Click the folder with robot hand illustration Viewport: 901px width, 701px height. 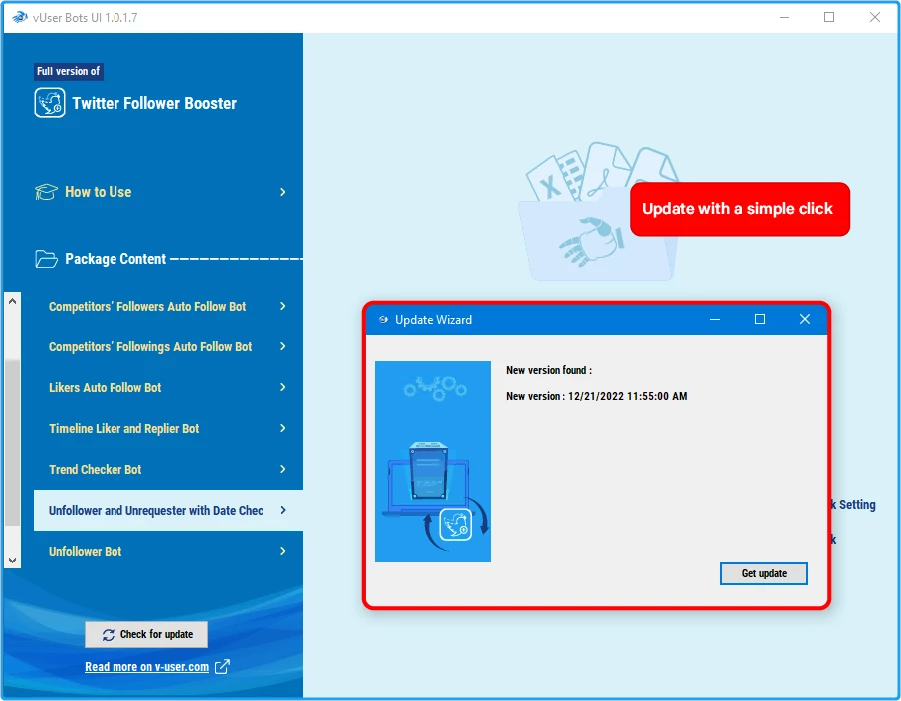pos(598,211)
